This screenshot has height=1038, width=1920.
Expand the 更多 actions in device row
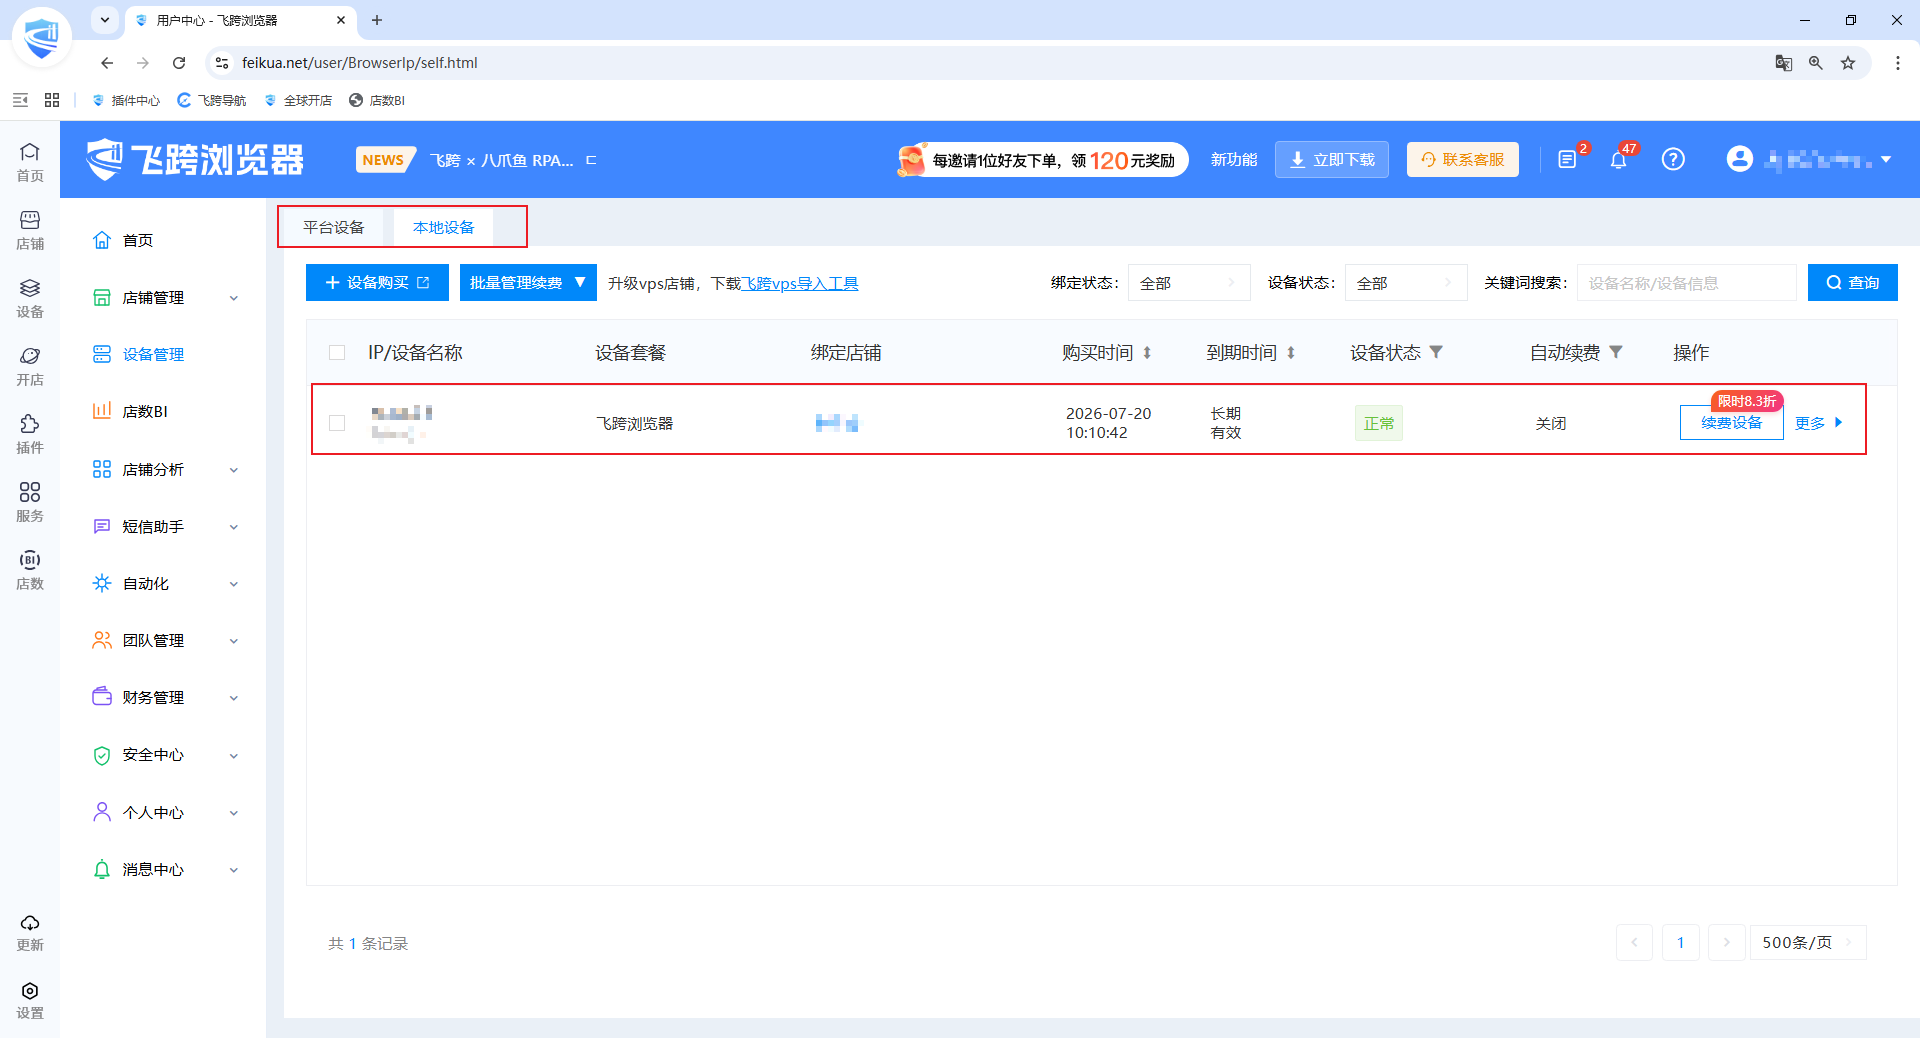[x=1818, y=423]
